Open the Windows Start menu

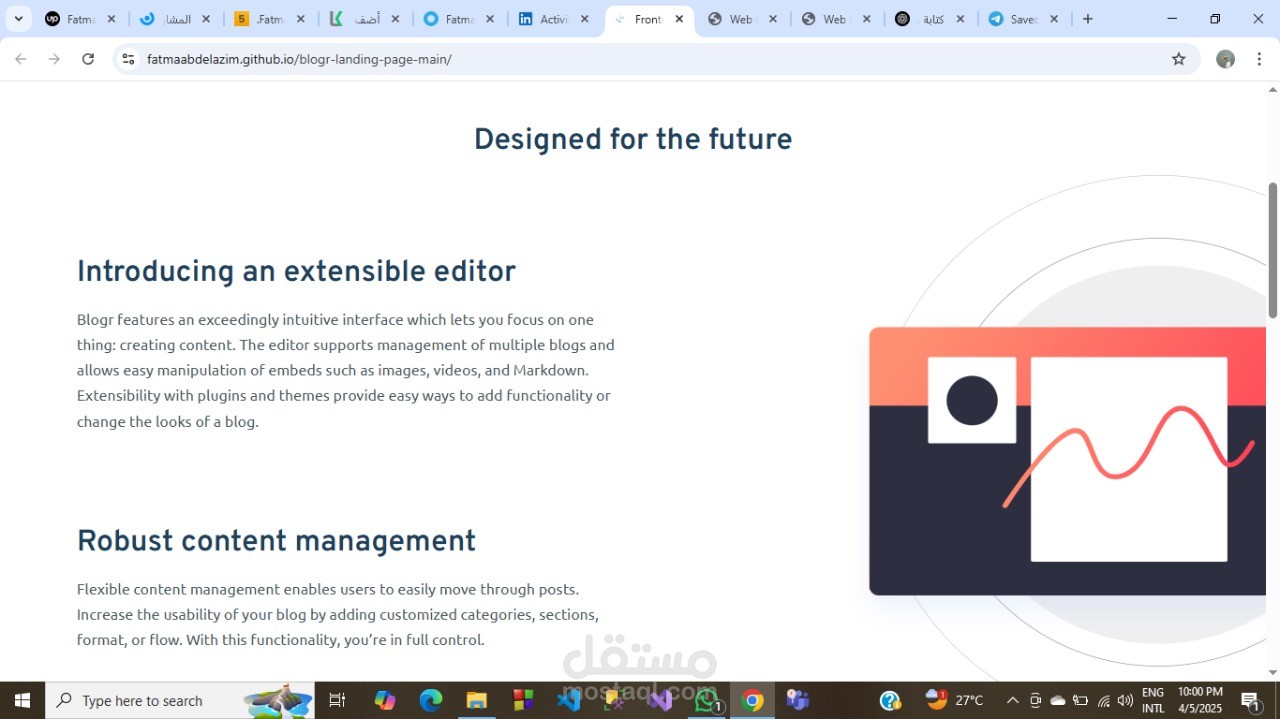coord(22,700)
